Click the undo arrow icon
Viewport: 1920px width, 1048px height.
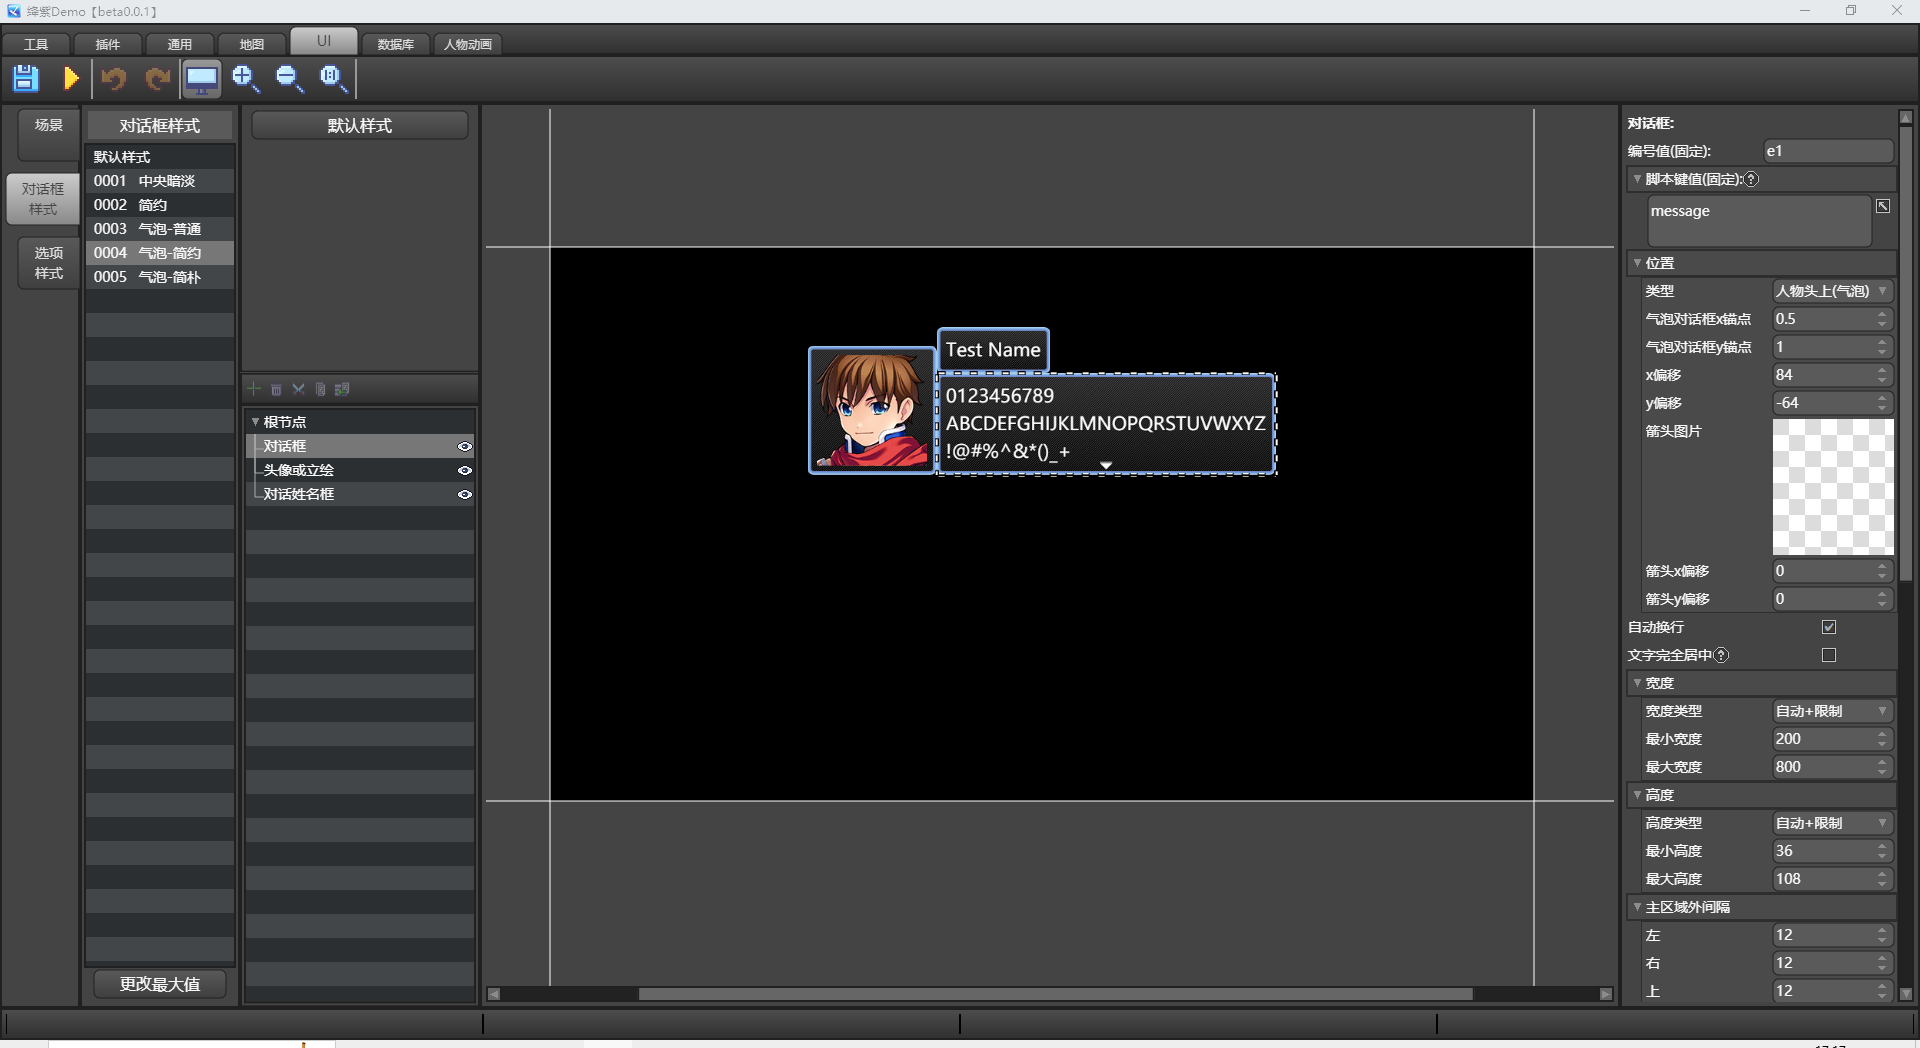coord(114,78)
